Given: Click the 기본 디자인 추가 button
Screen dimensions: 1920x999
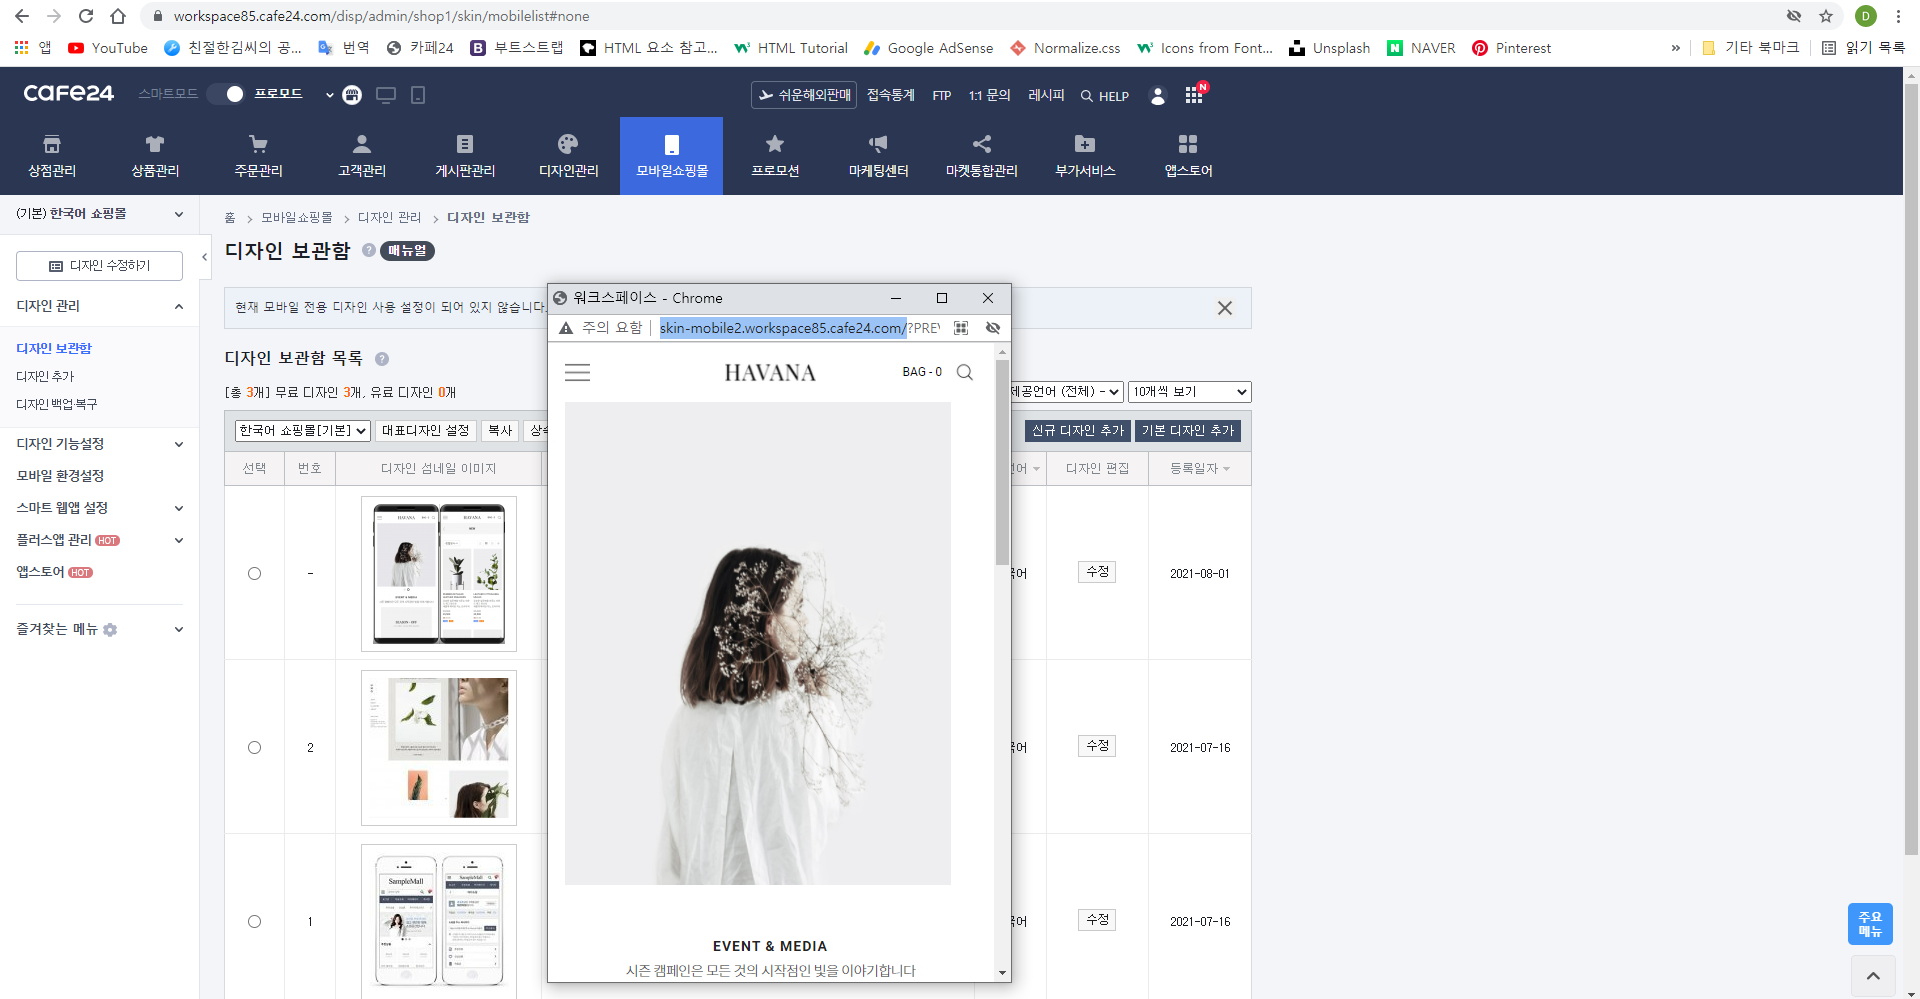Looking at the screenshot, I should (1188, 431).
